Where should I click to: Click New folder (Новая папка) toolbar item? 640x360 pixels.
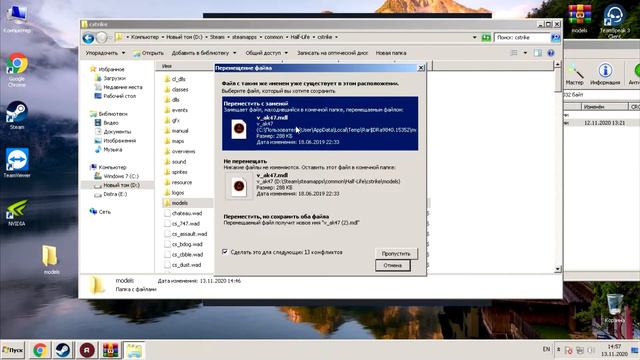(x=391, y=53)
